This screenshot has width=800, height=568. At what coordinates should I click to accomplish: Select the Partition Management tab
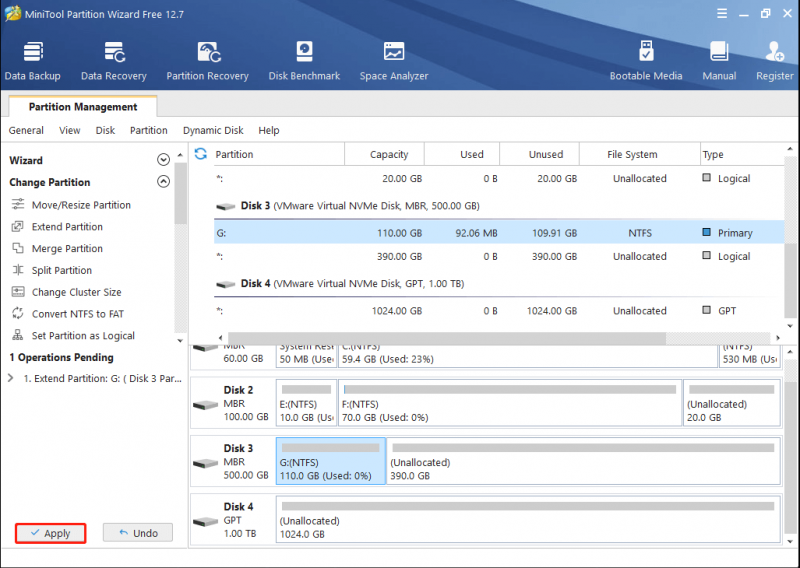coord(83,107)
